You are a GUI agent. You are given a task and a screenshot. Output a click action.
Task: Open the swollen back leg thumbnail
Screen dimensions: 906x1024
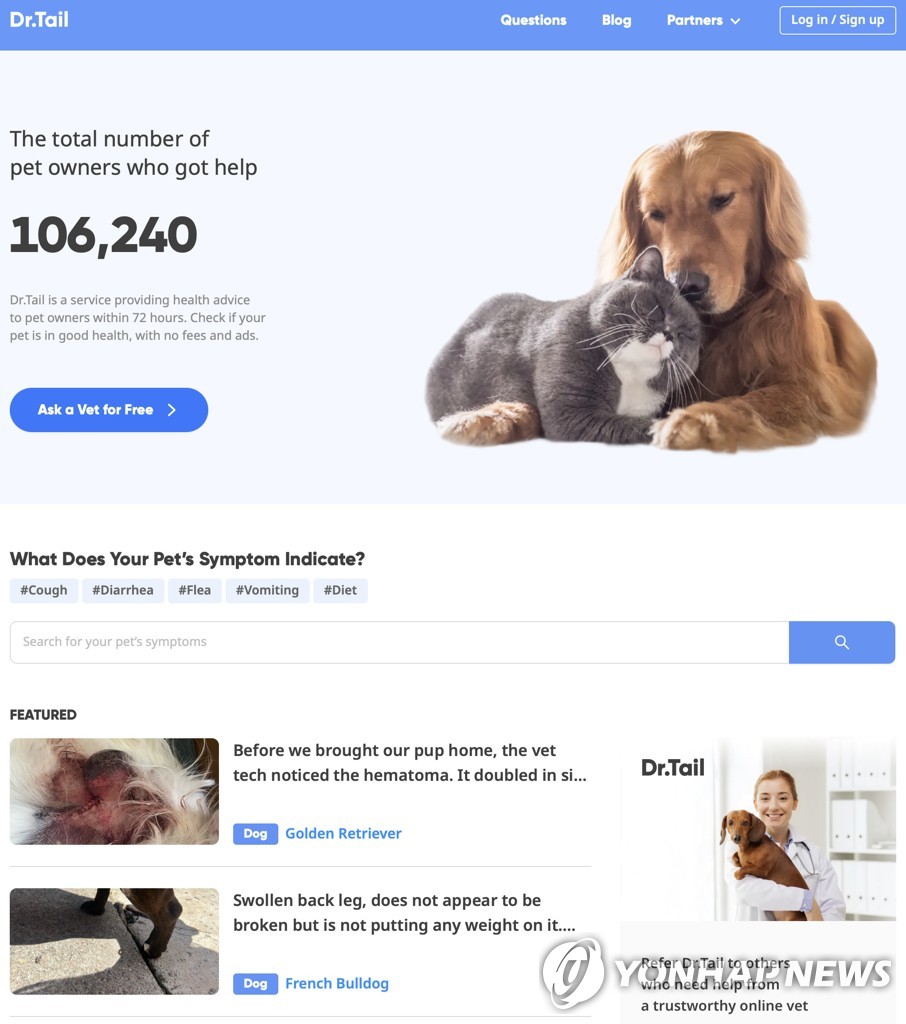[x=114, y=941]
